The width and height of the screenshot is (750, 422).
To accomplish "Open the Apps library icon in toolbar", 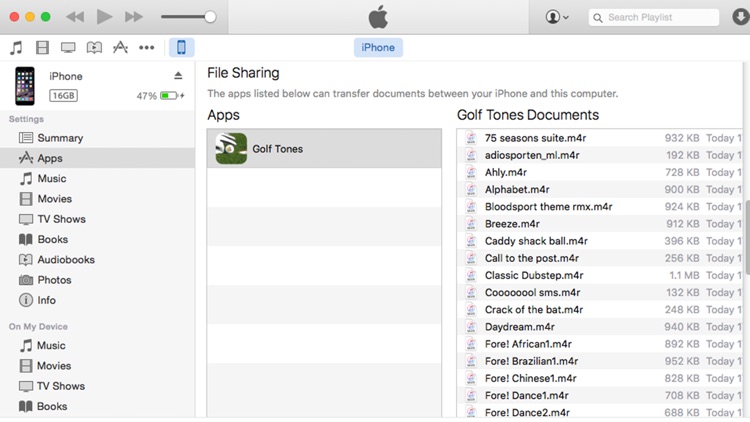I will pyautogui.click(x=120, y=47).
